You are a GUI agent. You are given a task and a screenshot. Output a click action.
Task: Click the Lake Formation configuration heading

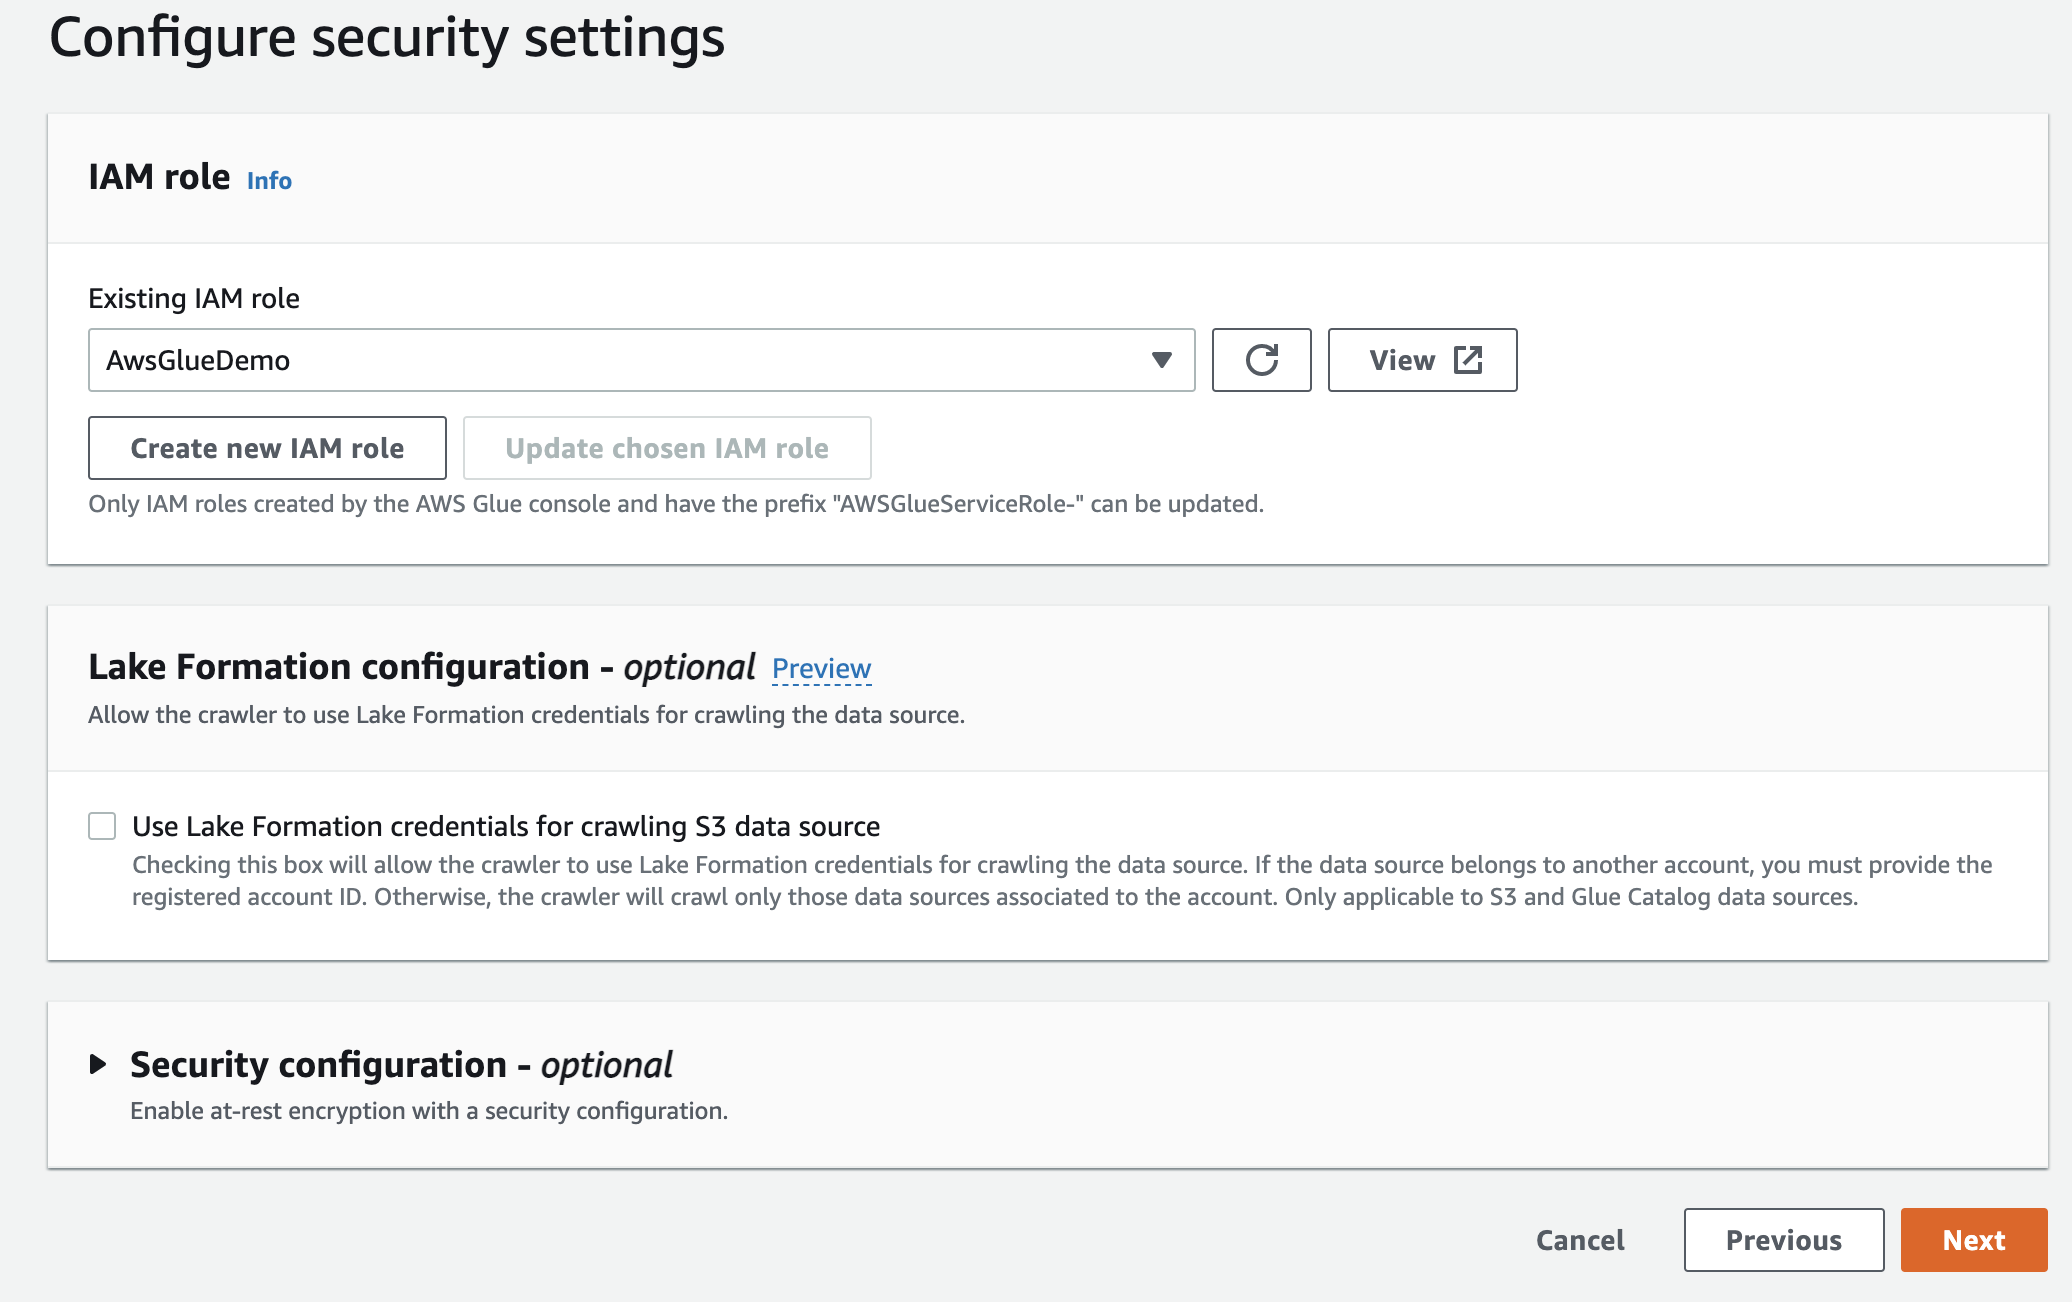coord(420,667)
